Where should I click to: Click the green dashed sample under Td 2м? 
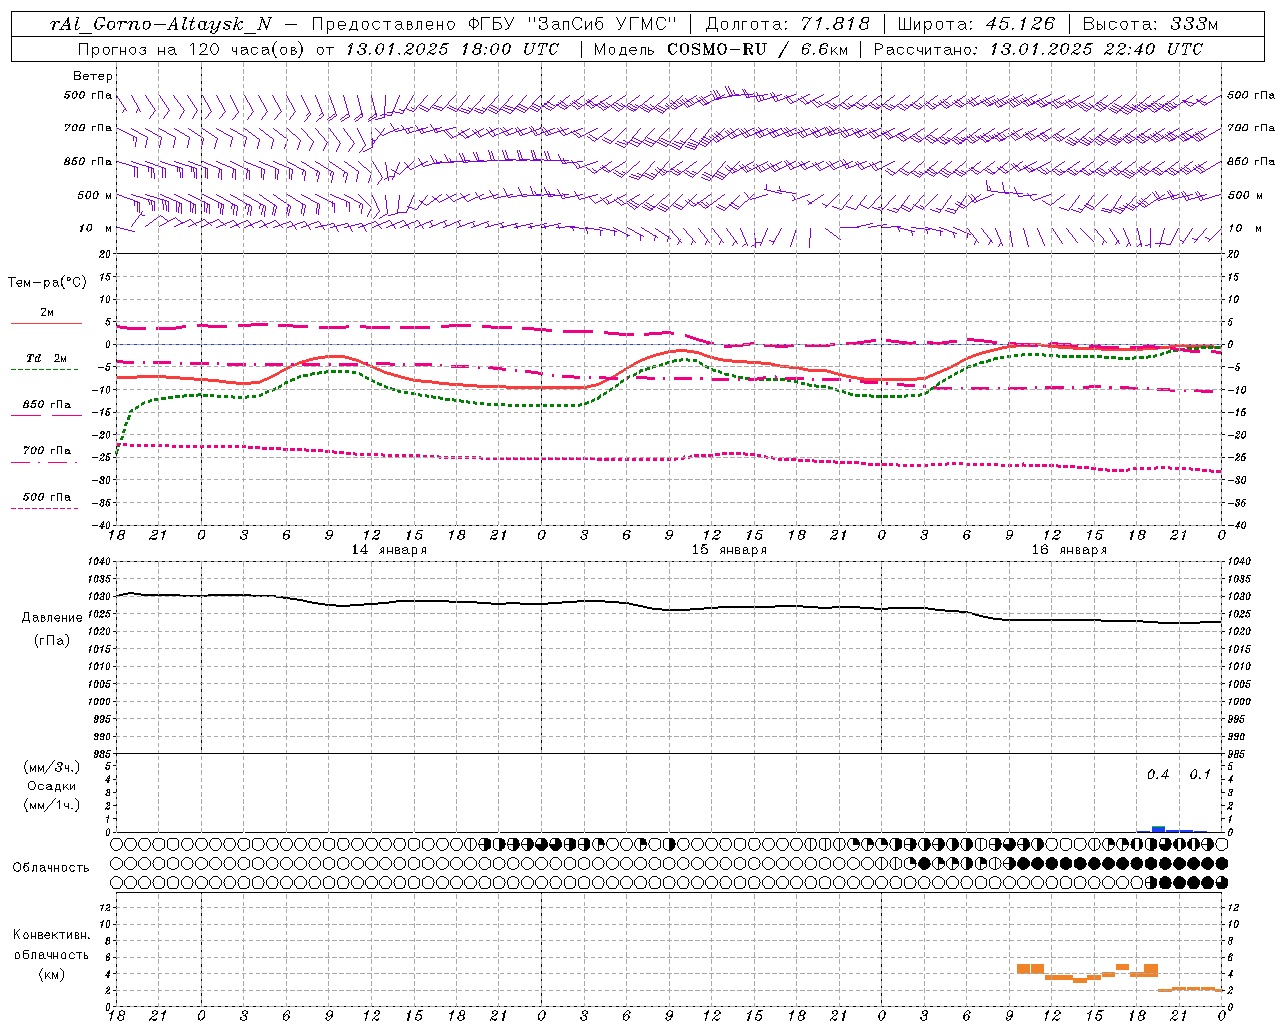point(44,370)
